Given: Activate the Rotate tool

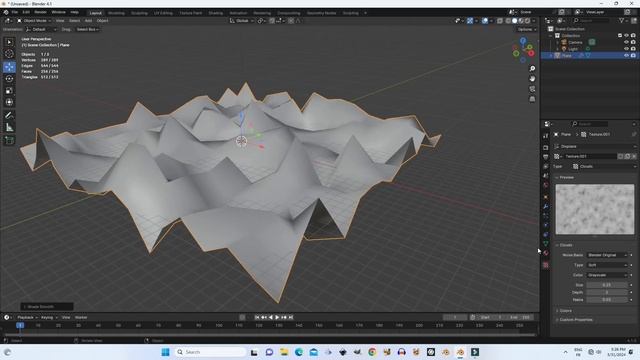Looking at the screenshot, I should 9,78.
